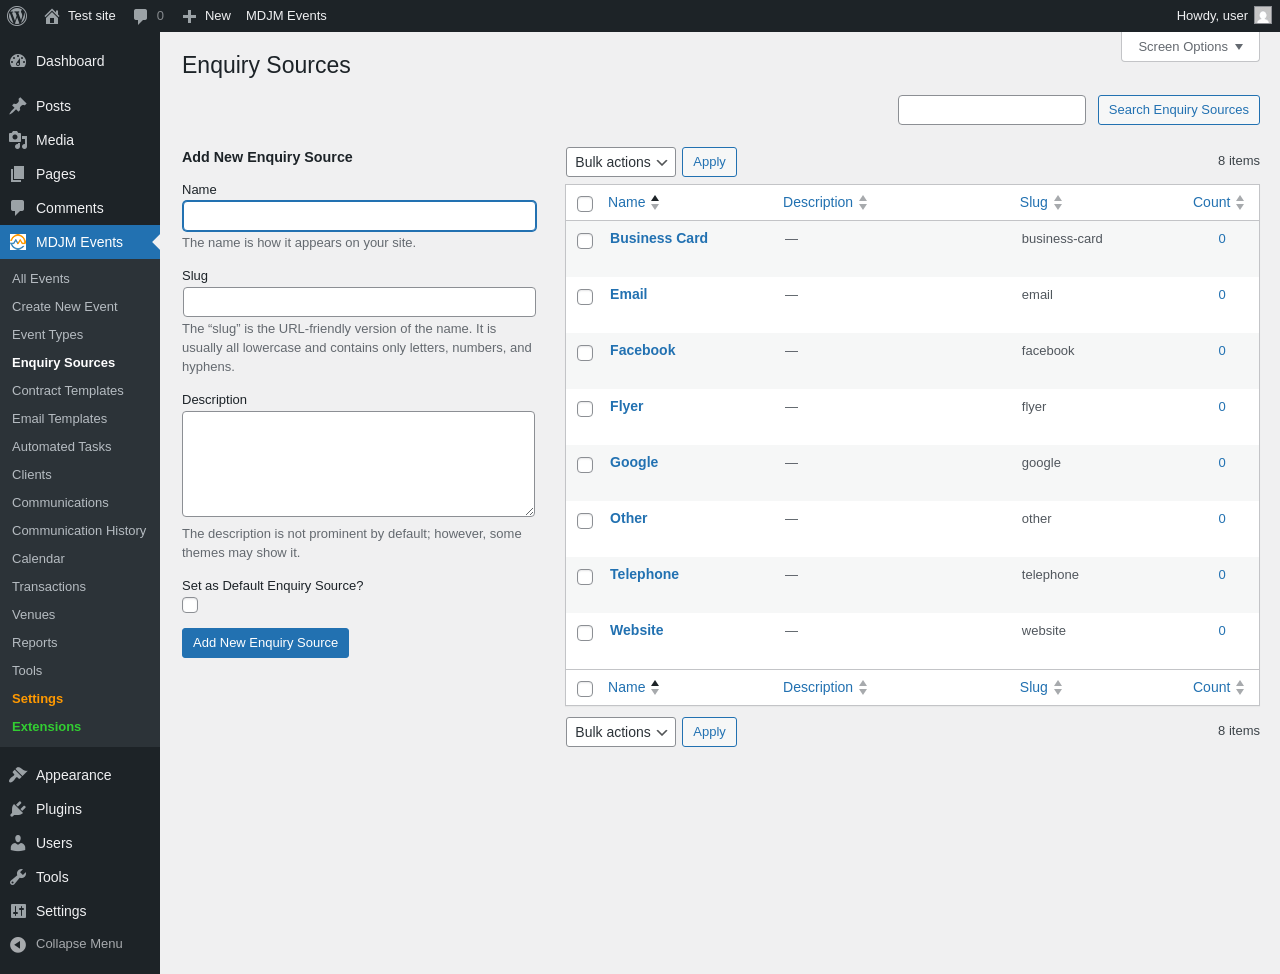The image size is (1280, 974).
Task: Click the Dashboard gauge icon
Action: point(18,61)
